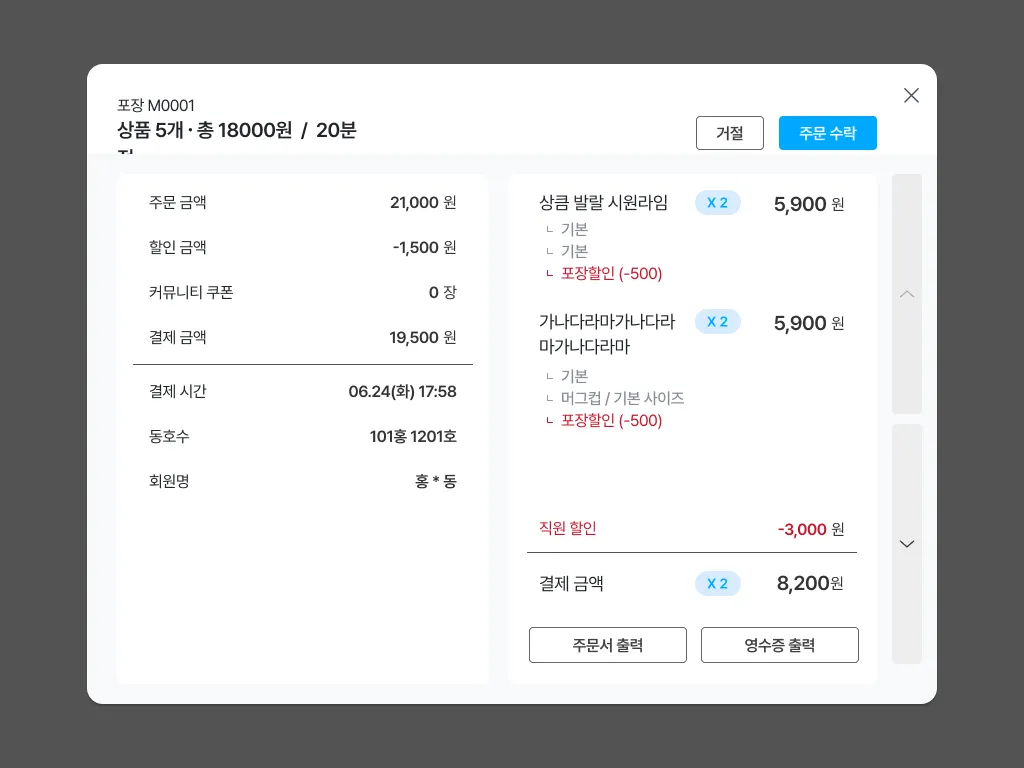Click the 포장 M0001 order number
Screen dimensions: 1024x768
tap(156, 105)
